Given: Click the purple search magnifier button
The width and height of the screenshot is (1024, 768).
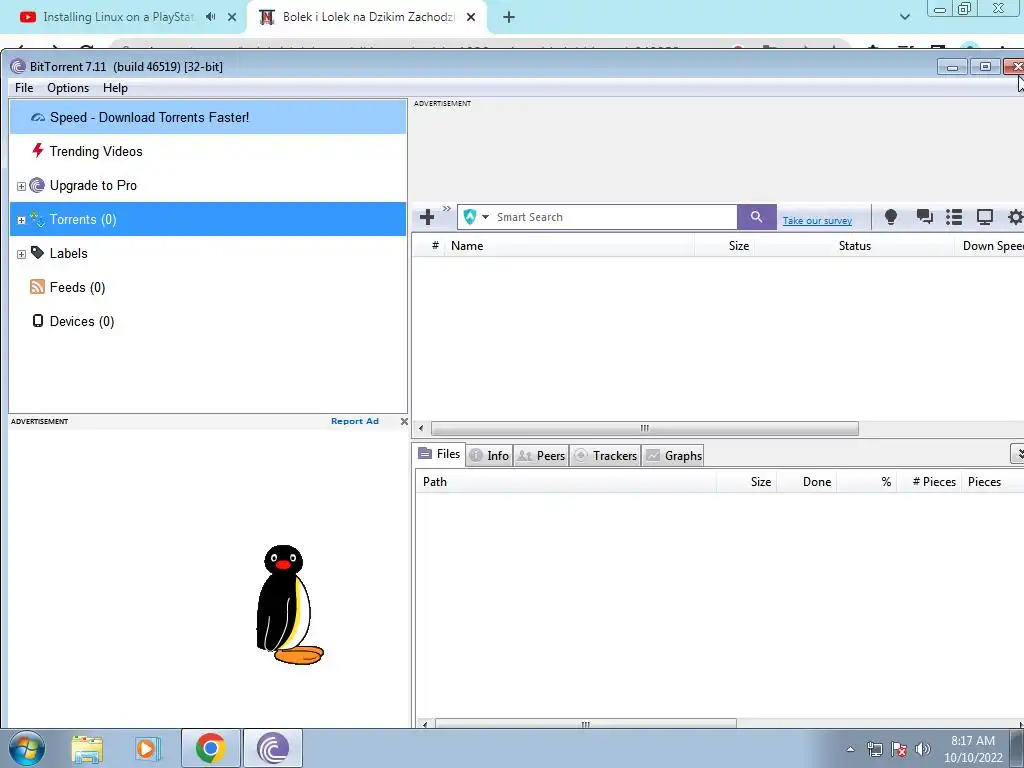Looking at the screenshot, I should (x=756, y=217).
